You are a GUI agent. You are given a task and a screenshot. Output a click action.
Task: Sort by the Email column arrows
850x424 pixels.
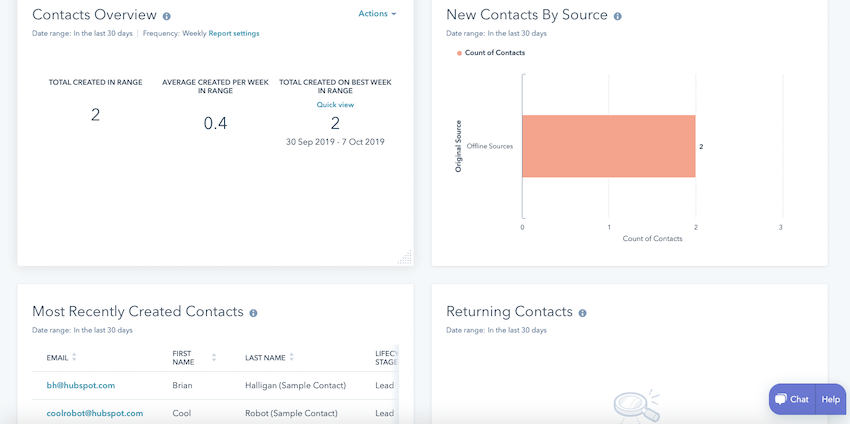pyautogui.click(x=74, y=357)
